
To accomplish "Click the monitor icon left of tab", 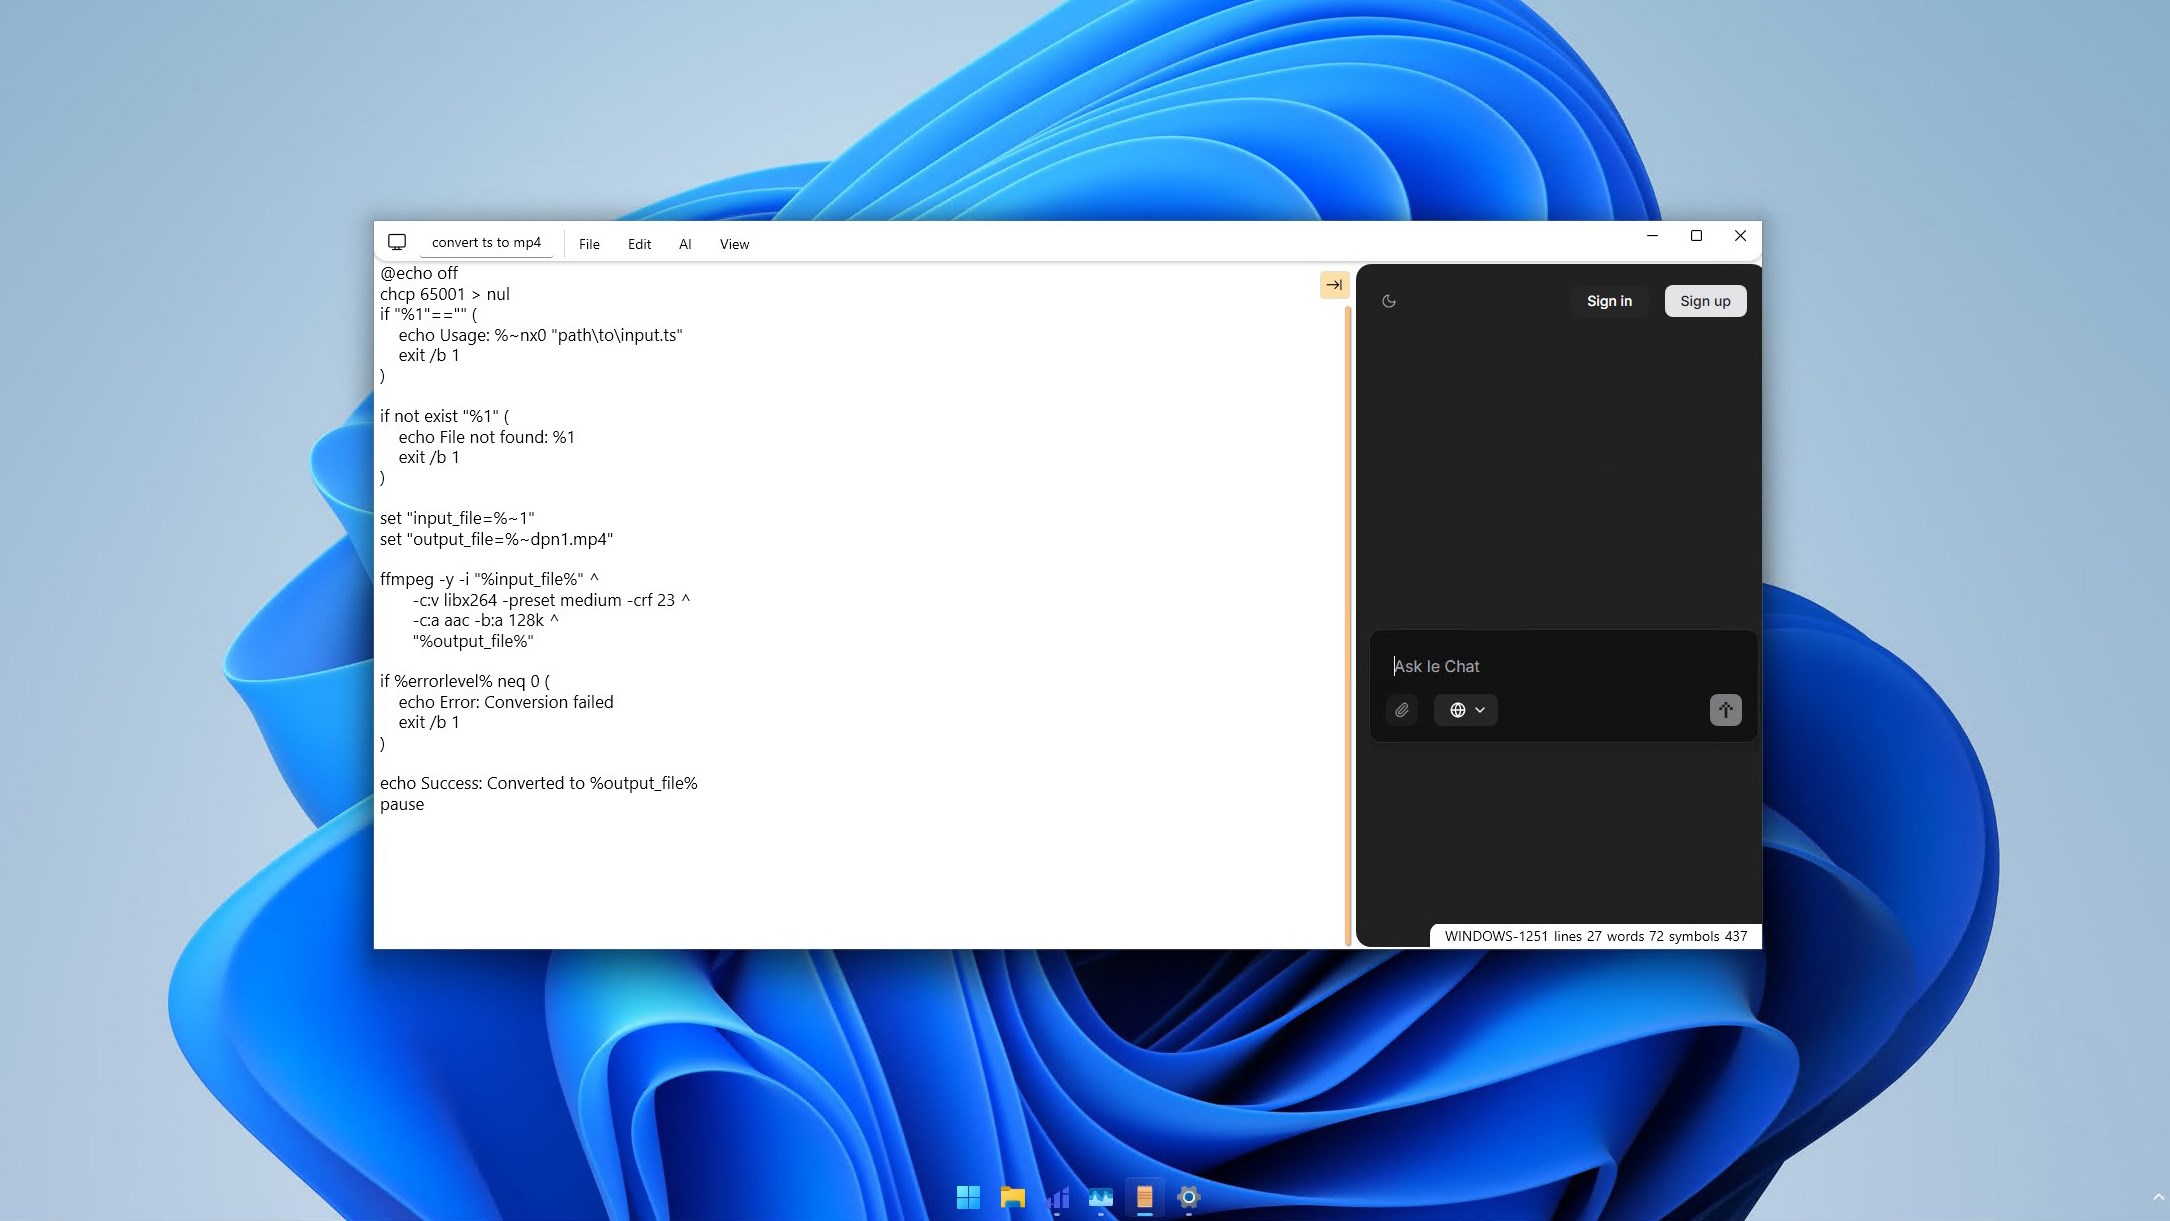I will pyautogui.click(x=397, y=243).
